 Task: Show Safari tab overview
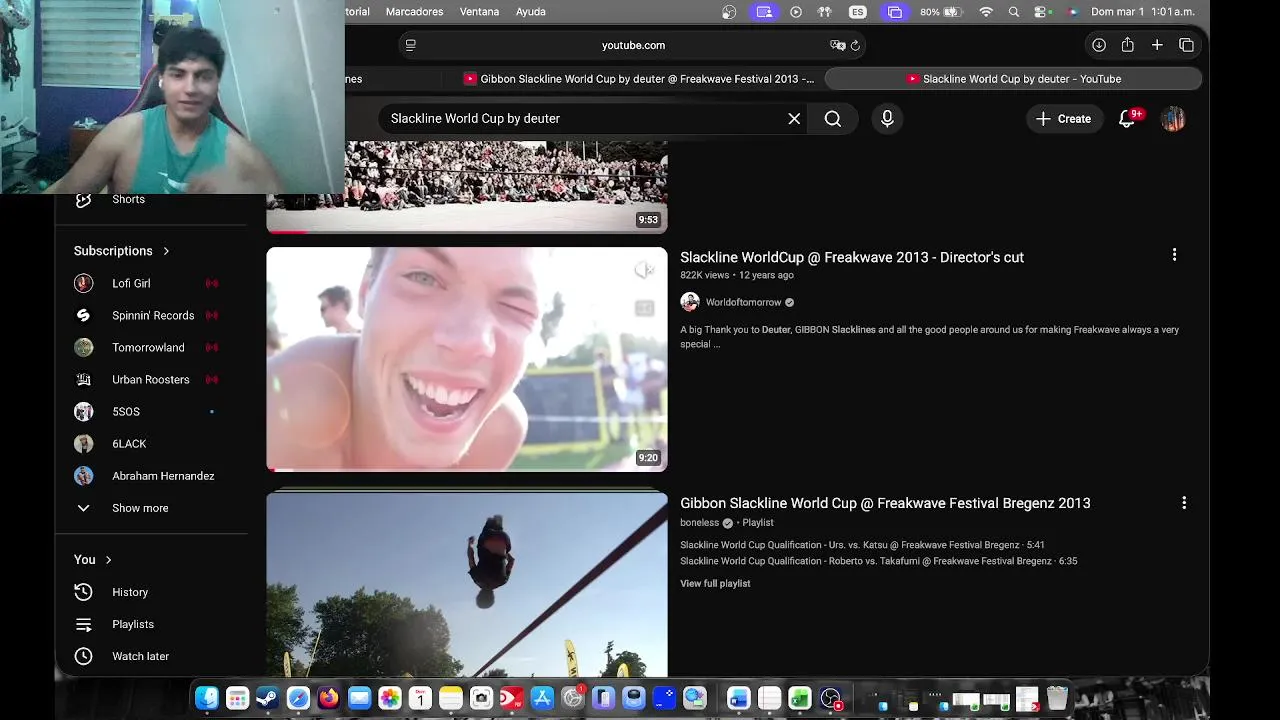click(x=1186, y=45)
